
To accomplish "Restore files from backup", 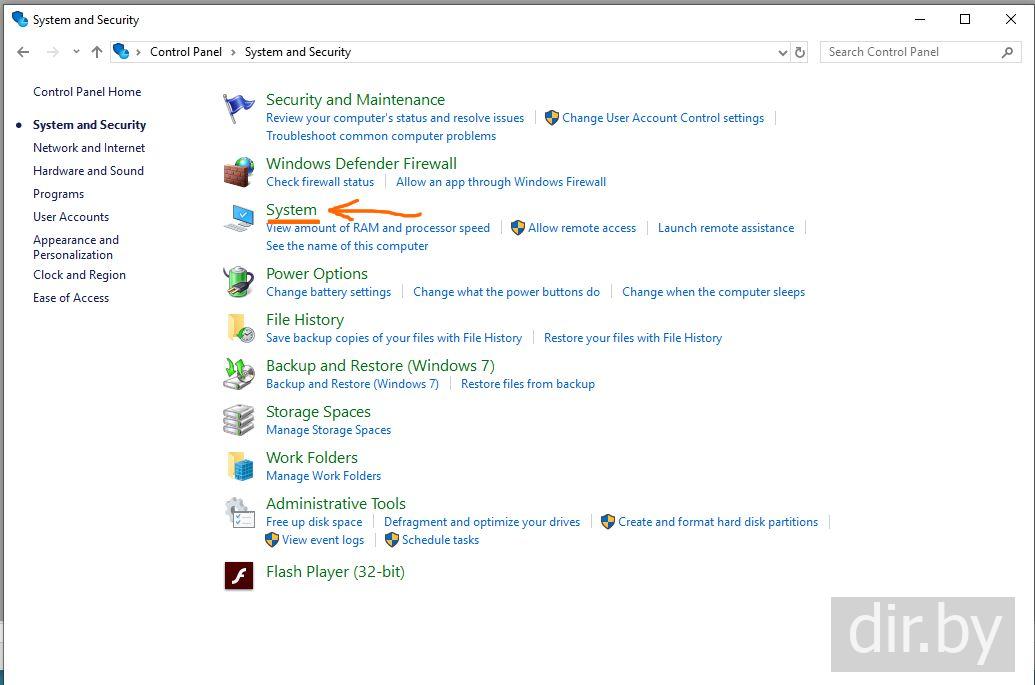I will coord(528,384).
